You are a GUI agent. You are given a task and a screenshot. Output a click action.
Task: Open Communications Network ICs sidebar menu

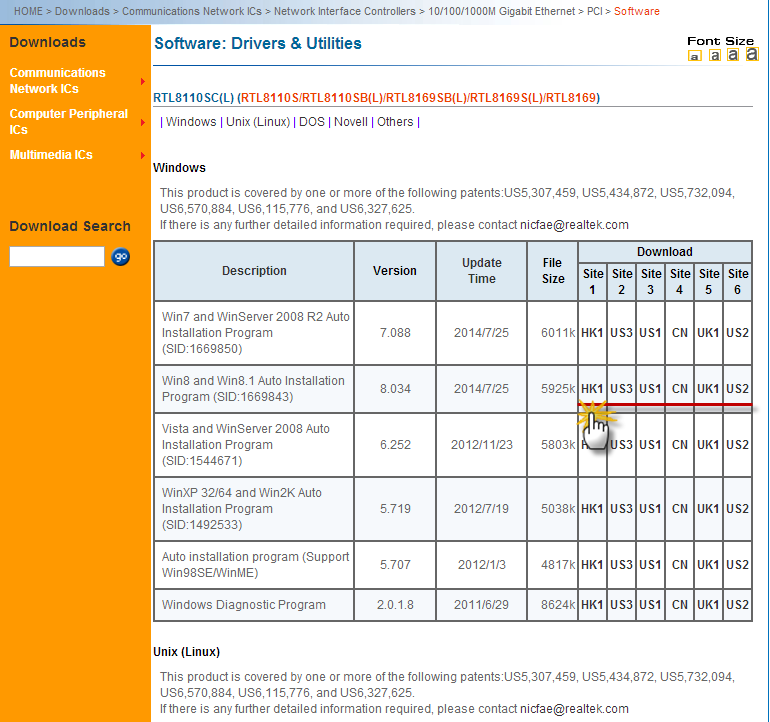57,81
